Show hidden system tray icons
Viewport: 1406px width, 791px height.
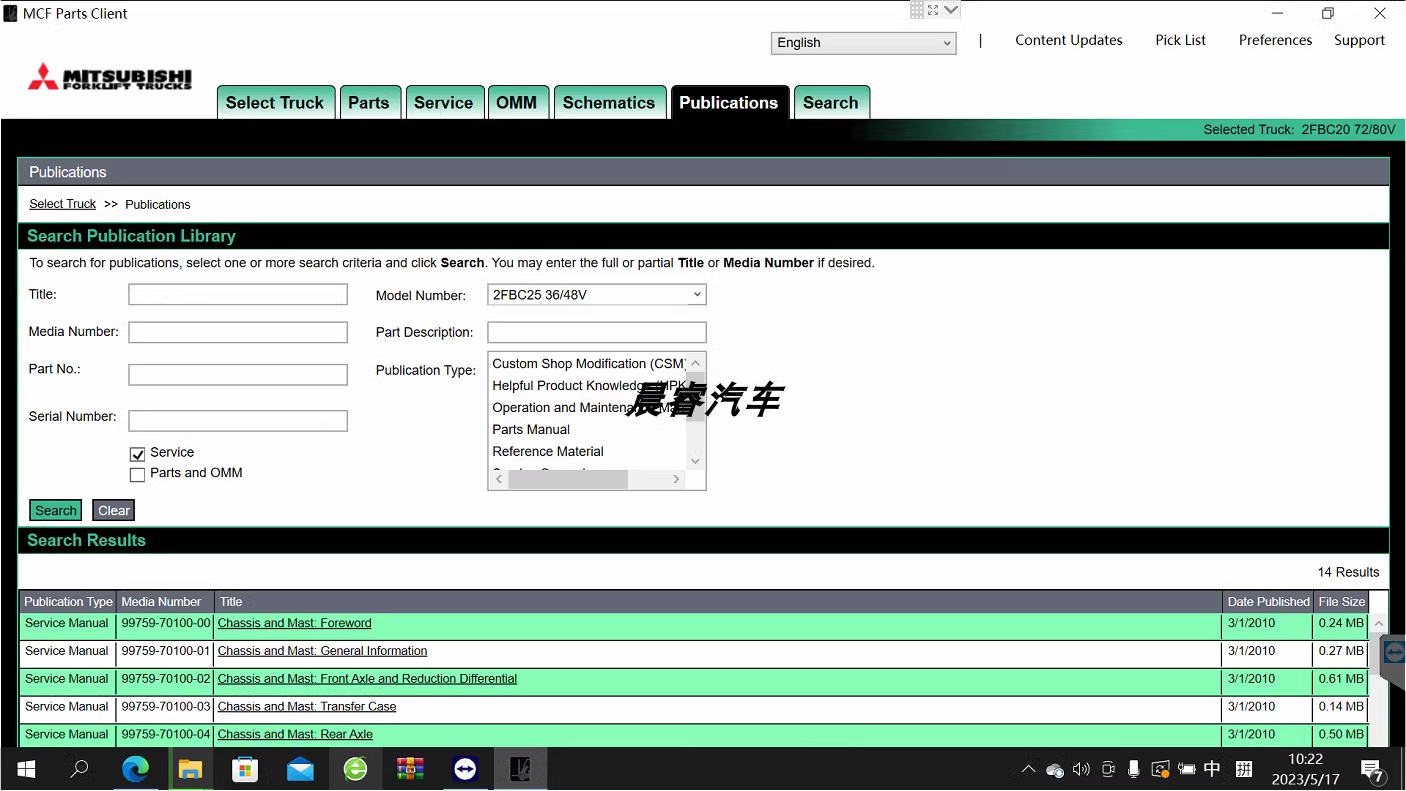pos(1028,770)
